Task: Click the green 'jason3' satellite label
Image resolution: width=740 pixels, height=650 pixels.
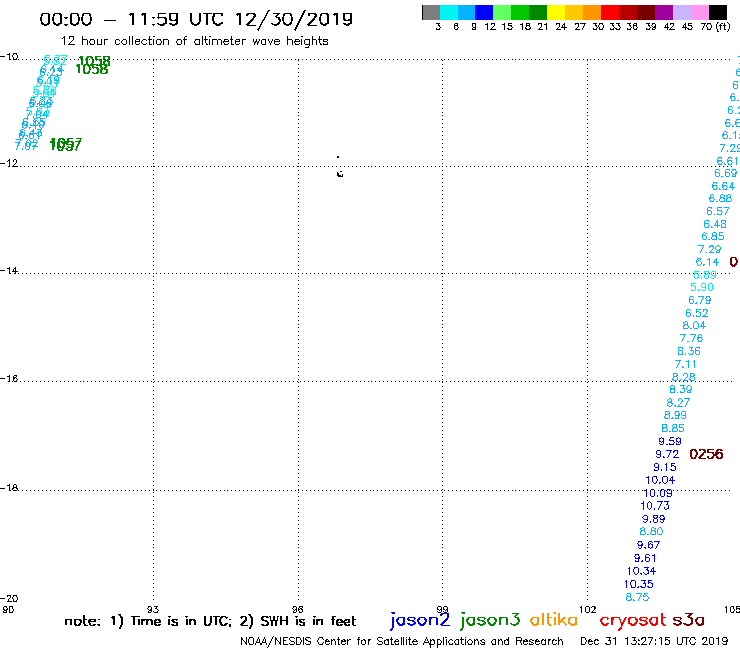Action: coord(490,620)
